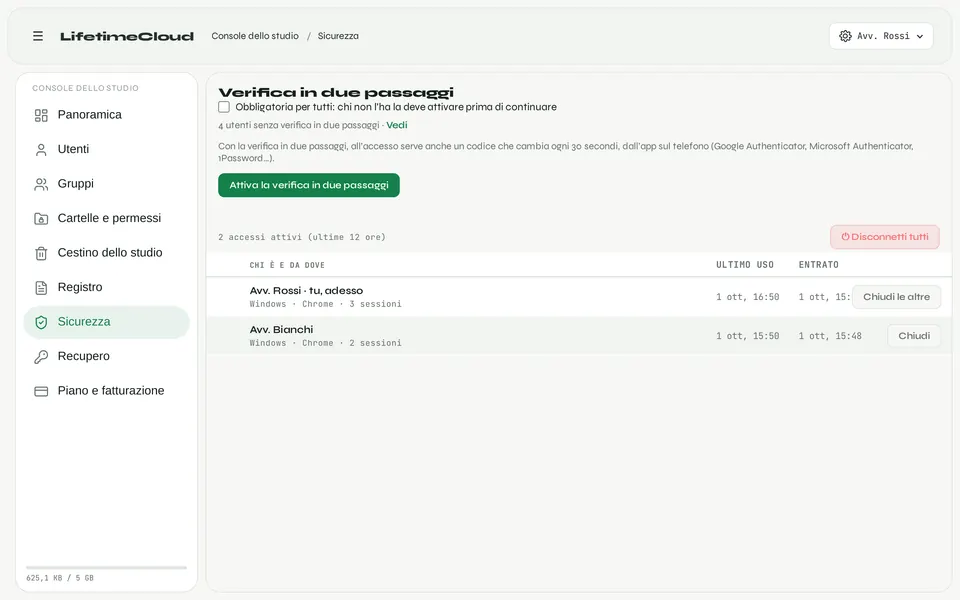Click the Disconnetti tutti button
Viewport: 960px width, 600px height.
point(885,237)
